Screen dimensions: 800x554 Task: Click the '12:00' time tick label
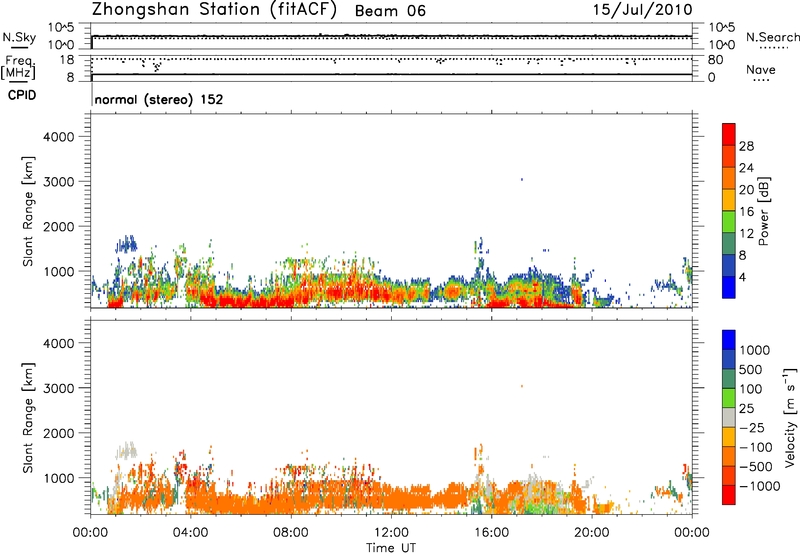391,533
